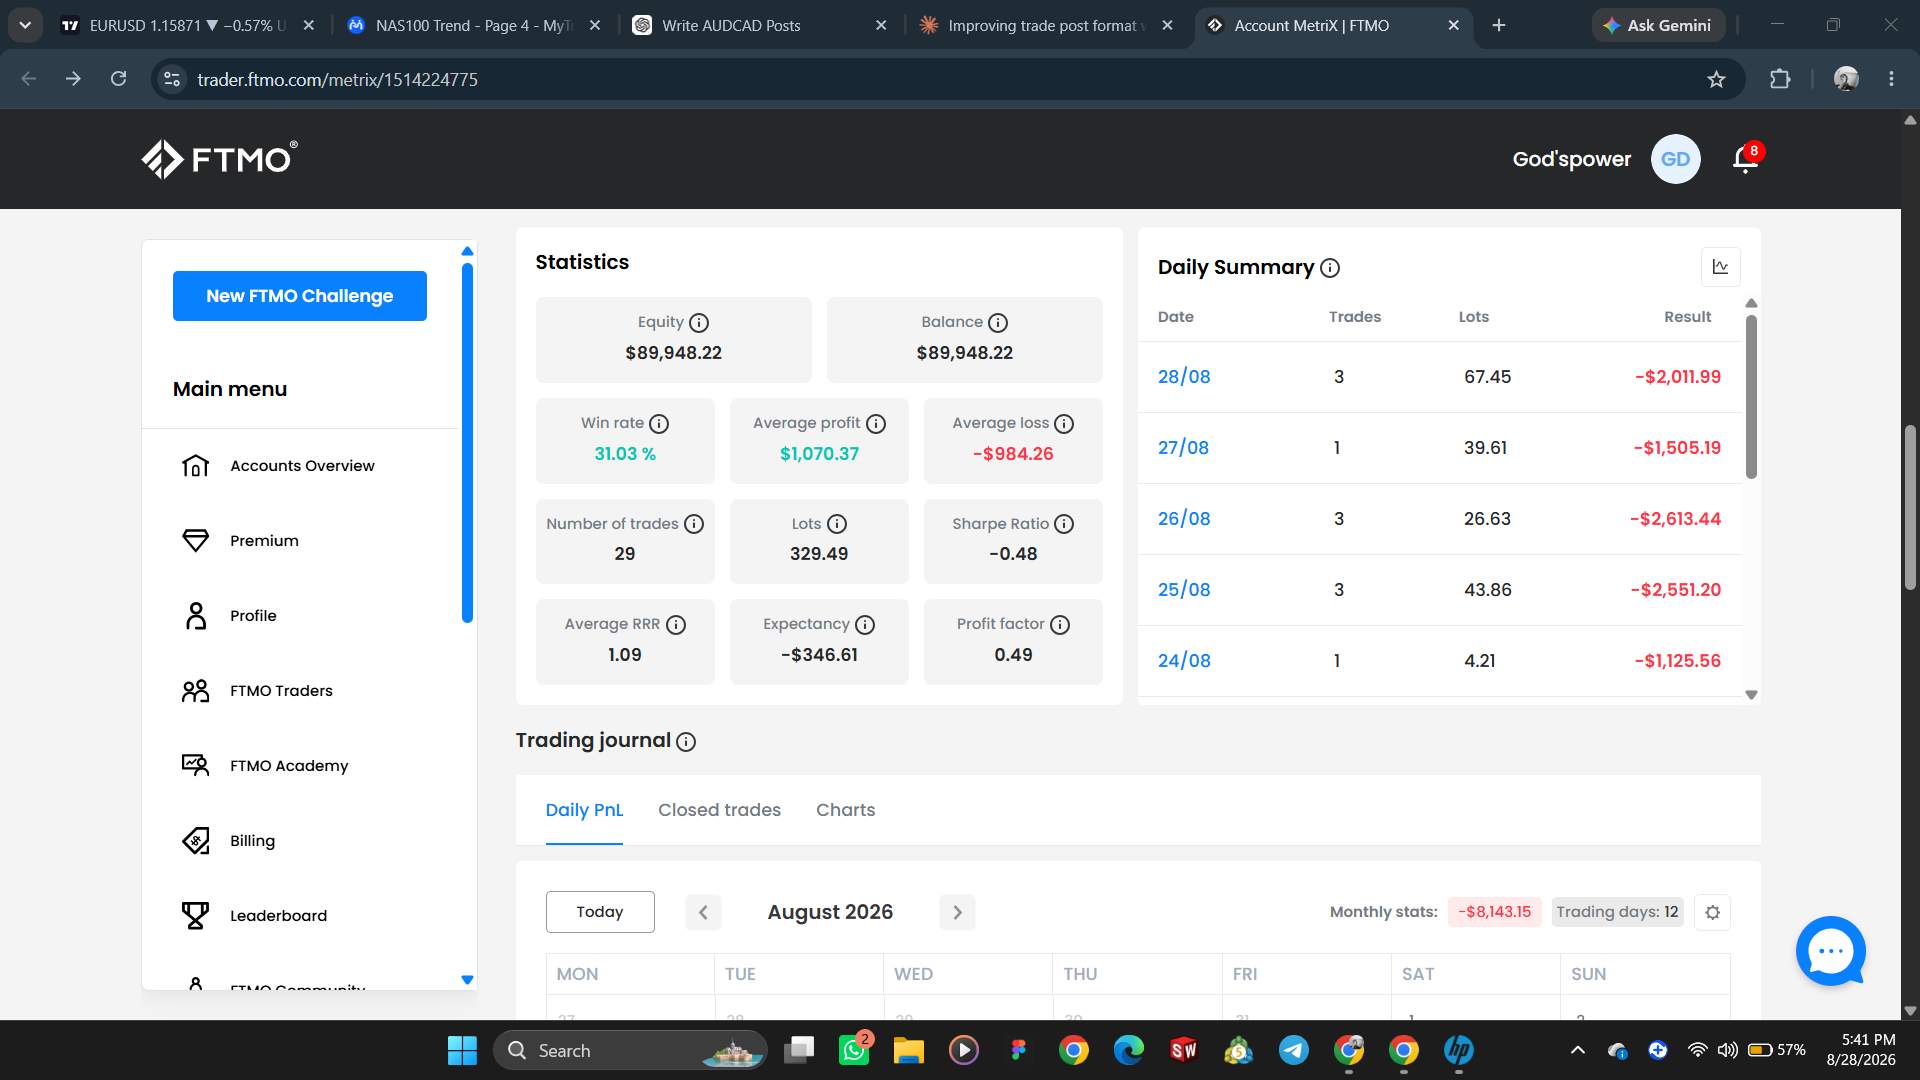This screenshot has height=1080, width=1920.
Task: Click the Windows taskbar Search box
Action: [x=630, y=1050]
